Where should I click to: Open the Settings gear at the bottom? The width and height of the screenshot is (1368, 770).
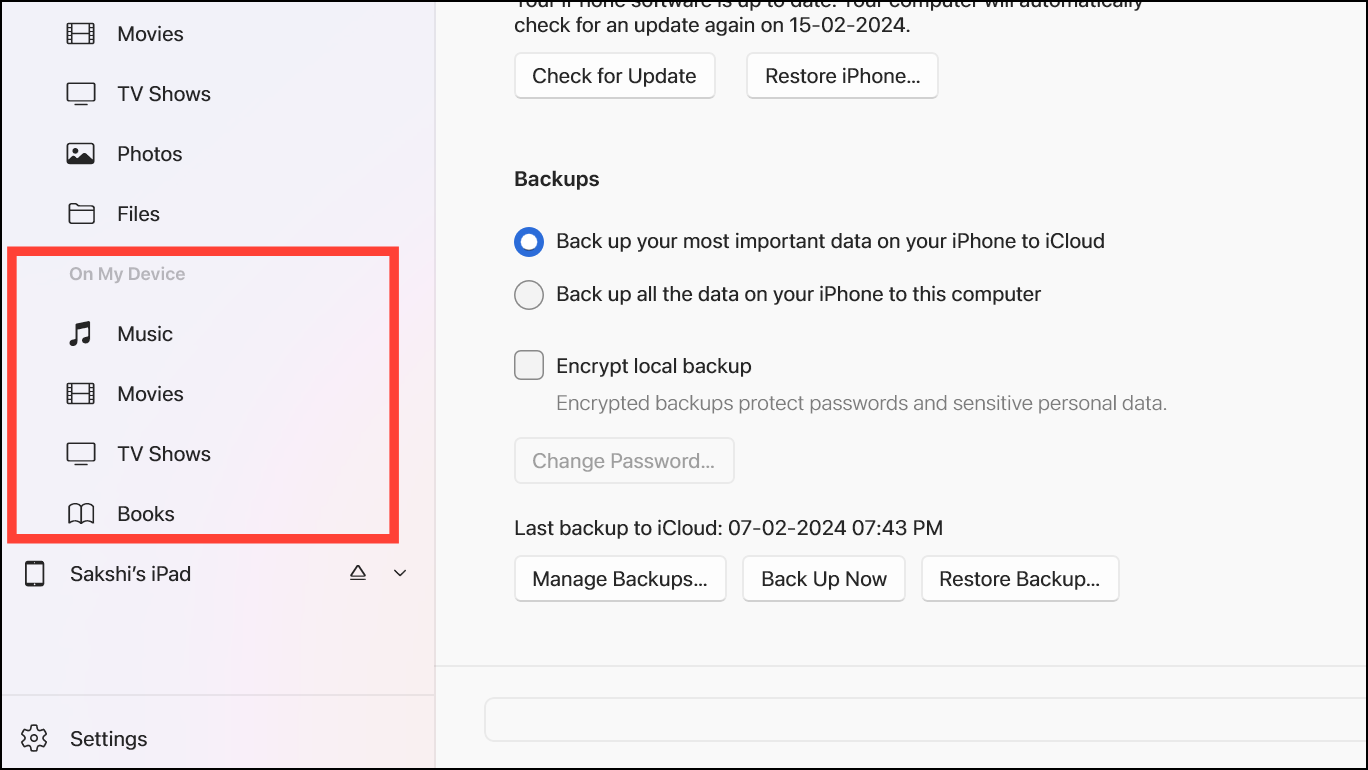(x=33, y=738)
